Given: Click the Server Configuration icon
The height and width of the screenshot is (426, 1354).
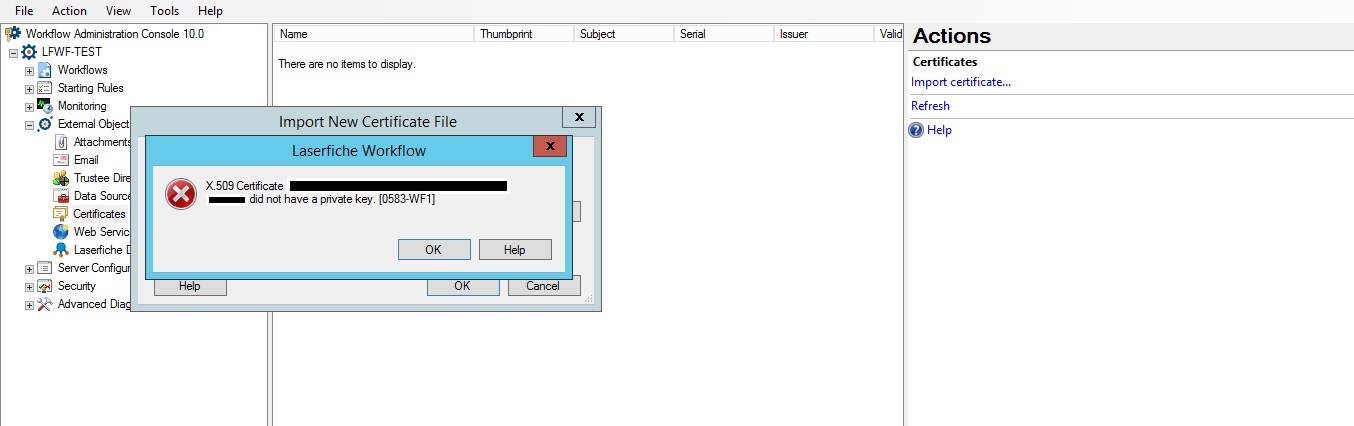Looking at the screenshot, I should point(45,268).
